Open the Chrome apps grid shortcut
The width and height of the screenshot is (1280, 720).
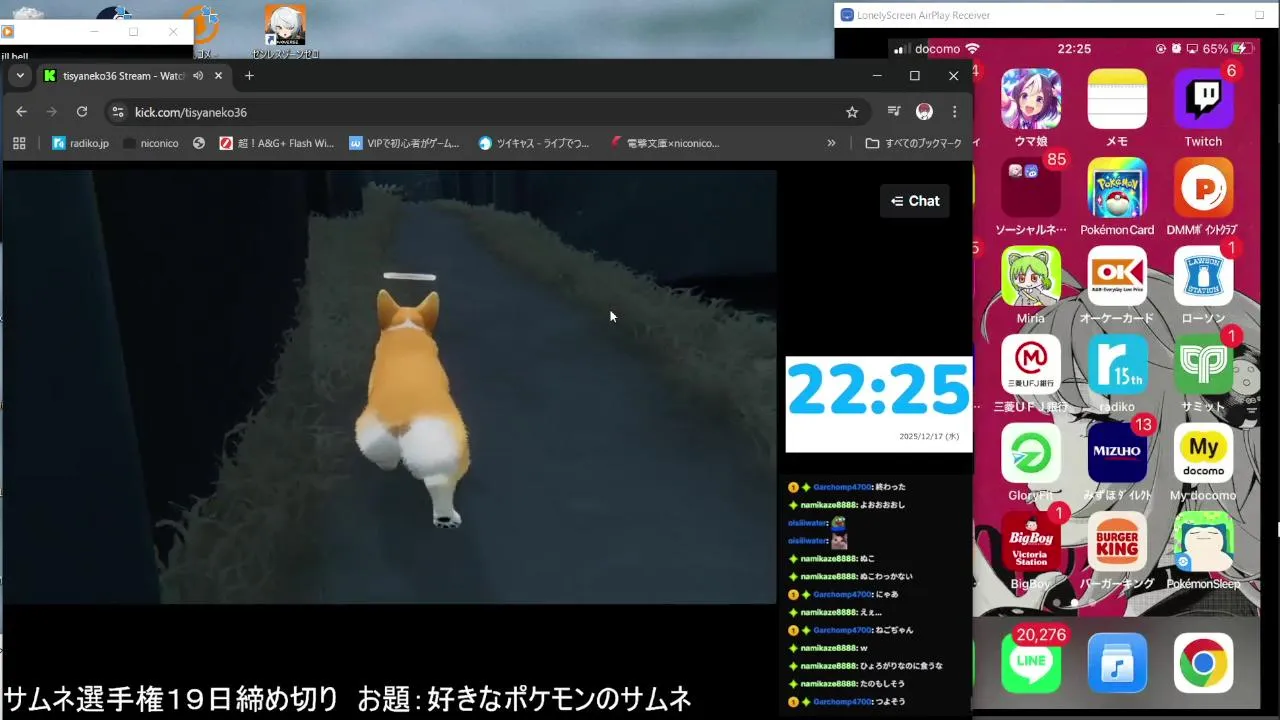(19, 143)
